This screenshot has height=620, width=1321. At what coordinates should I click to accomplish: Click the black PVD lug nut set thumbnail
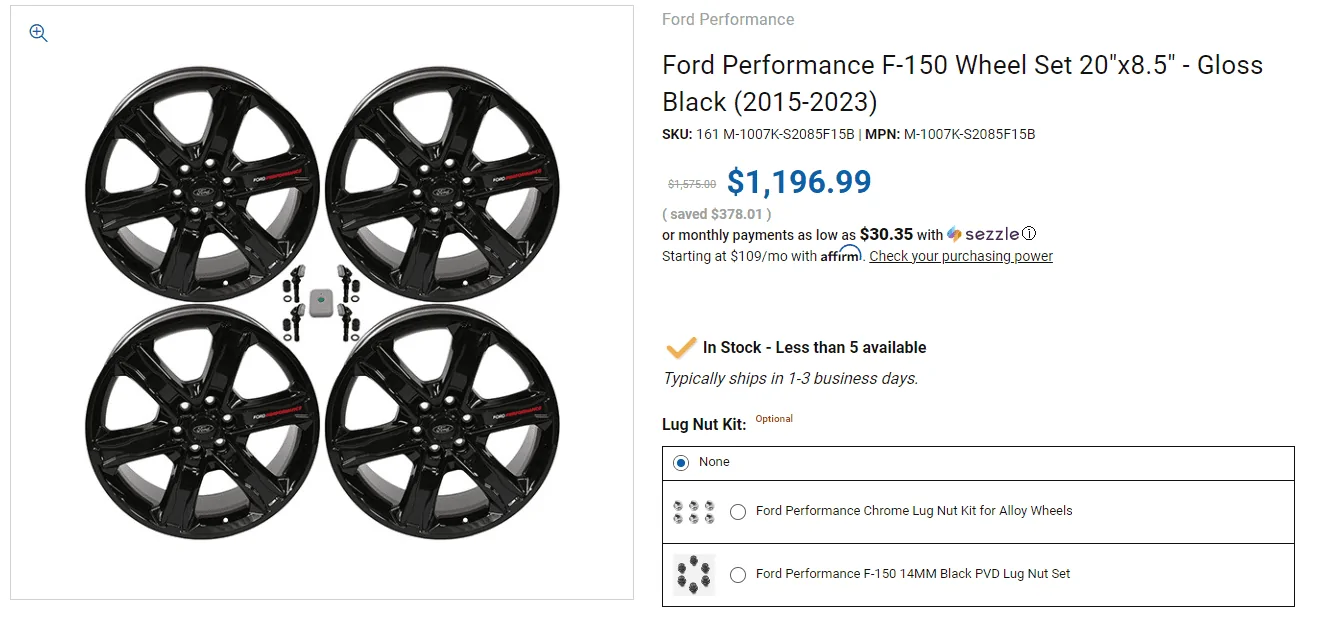(694, 574)
